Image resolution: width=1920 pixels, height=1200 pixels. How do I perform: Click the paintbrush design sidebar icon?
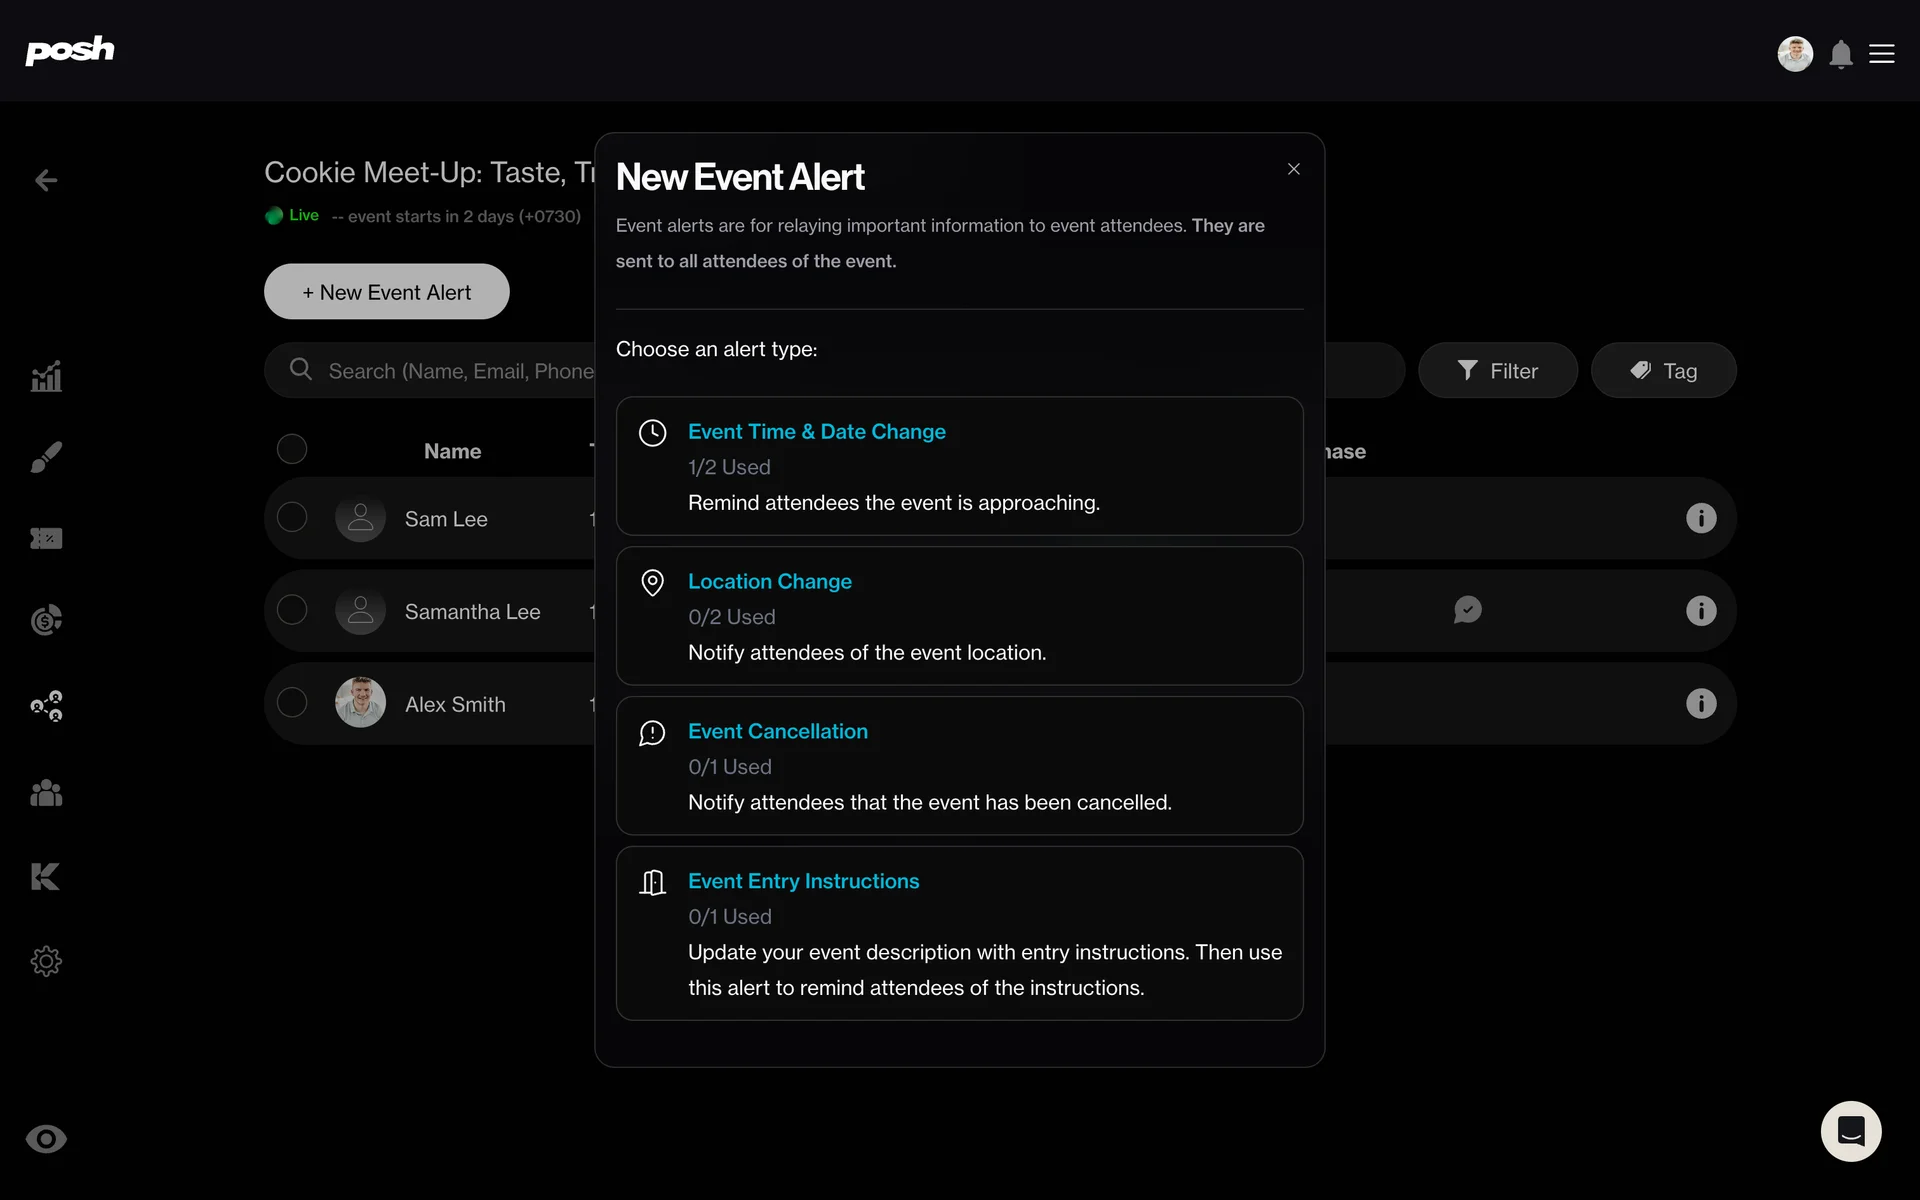coord(46,457)
